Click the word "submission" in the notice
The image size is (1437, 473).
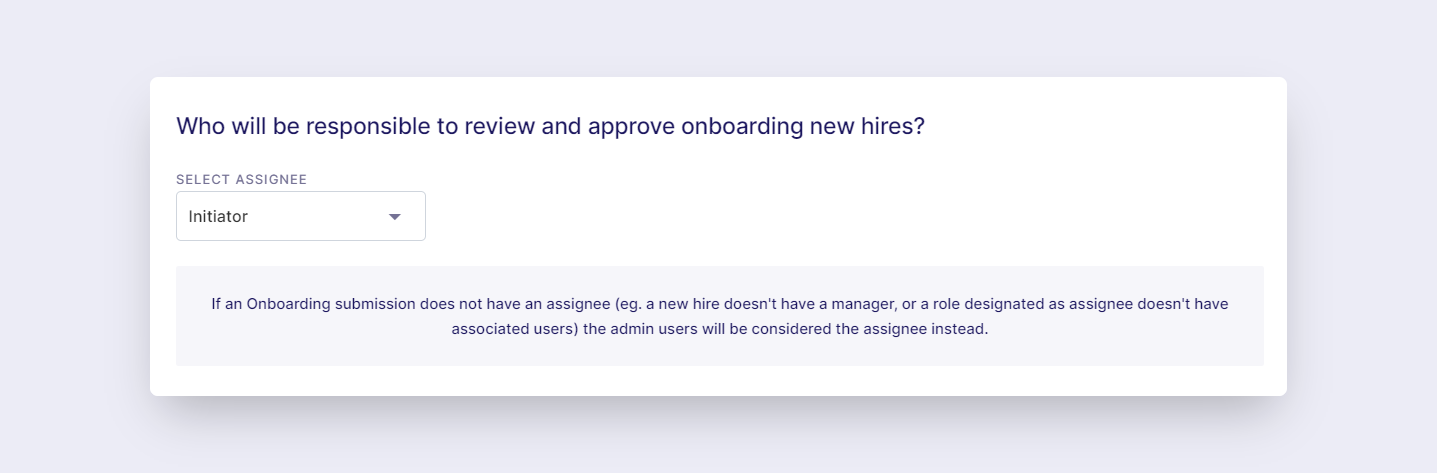tap(373, 304)
